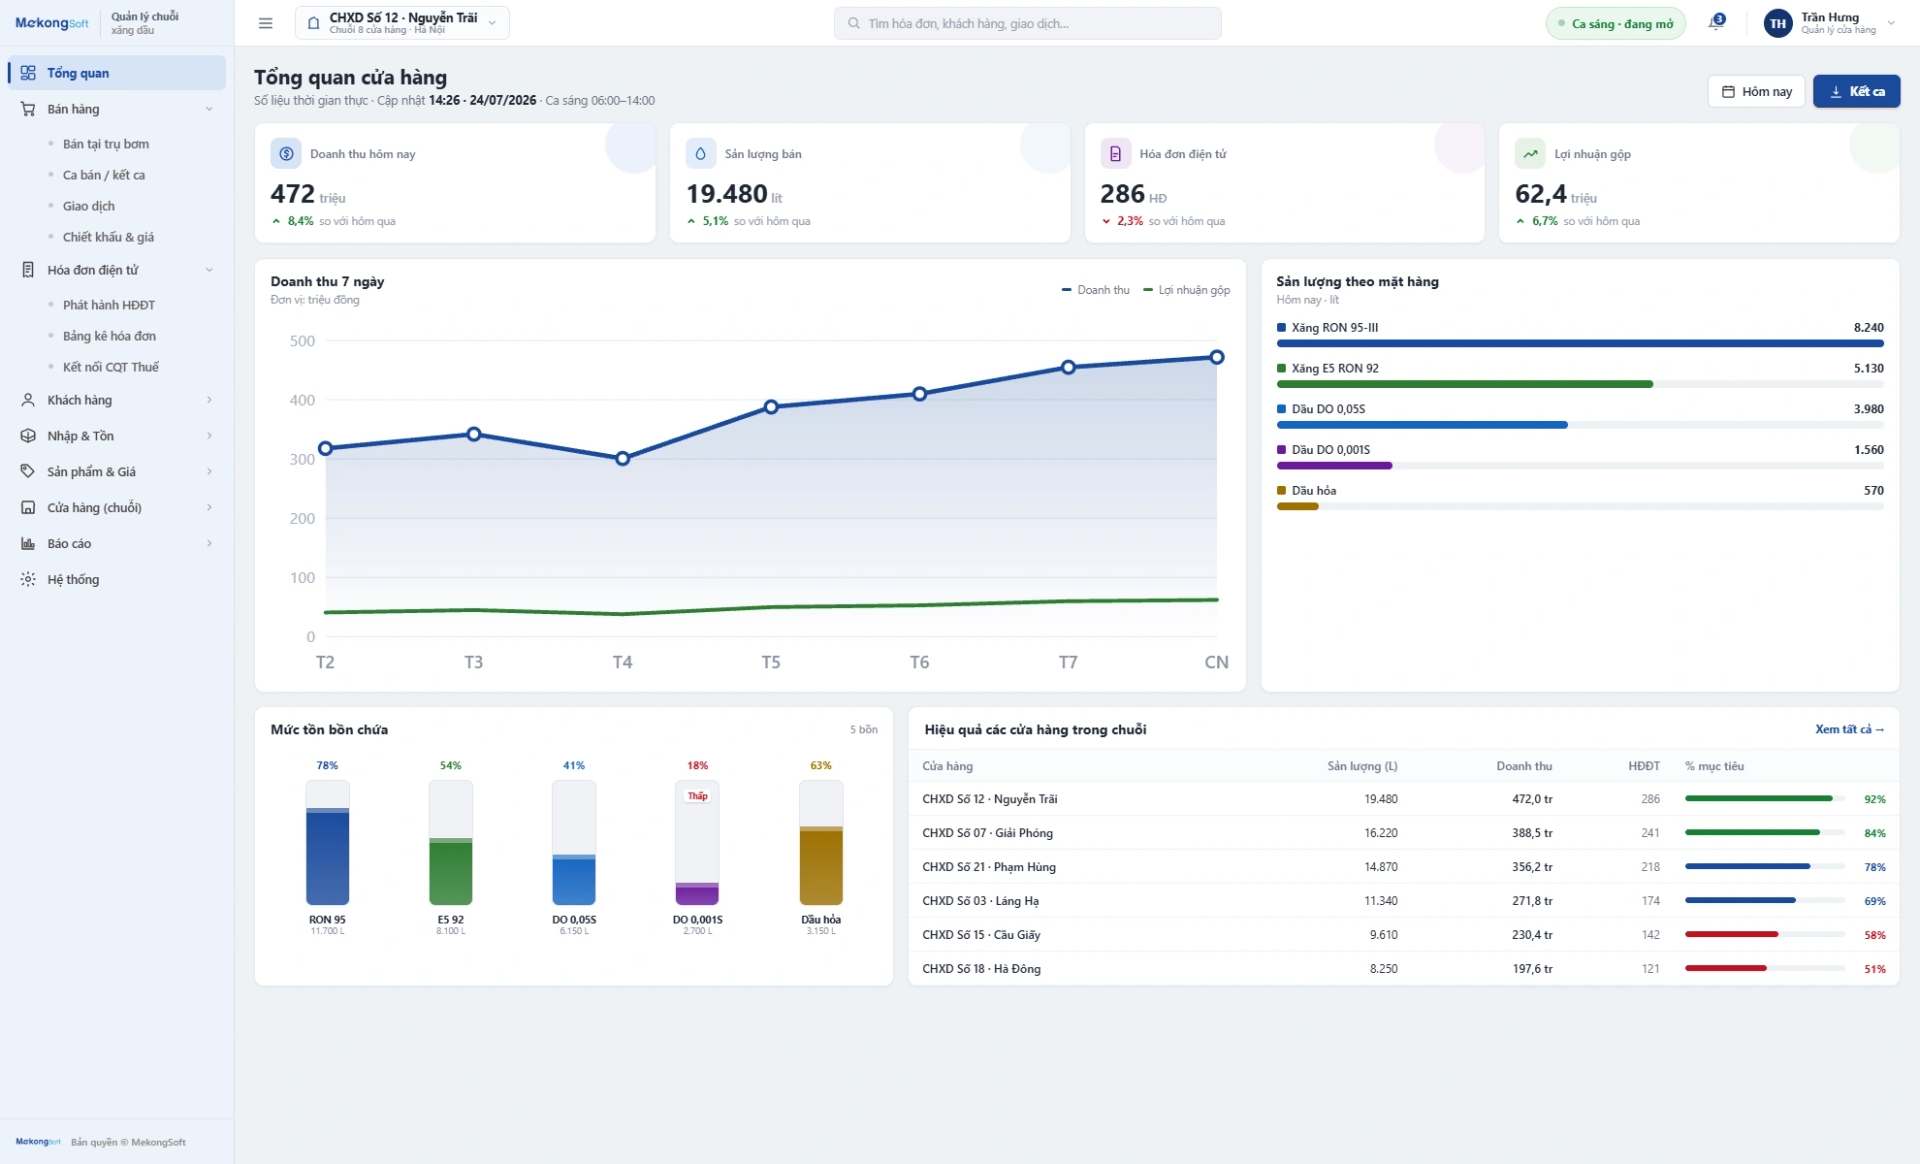Viewport: 1920px width, 1164px height.
Task: Click the Hóa đơn điện tử card icon
Action: coord(1115,153)
